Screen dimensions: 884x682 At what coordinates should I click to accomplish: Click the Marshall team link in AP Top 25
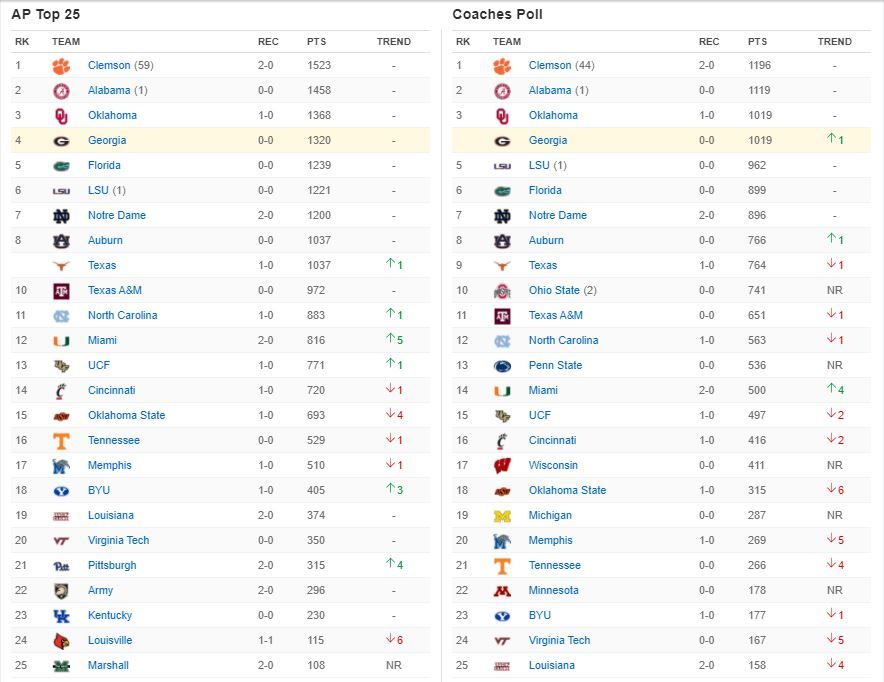[108, 666]
